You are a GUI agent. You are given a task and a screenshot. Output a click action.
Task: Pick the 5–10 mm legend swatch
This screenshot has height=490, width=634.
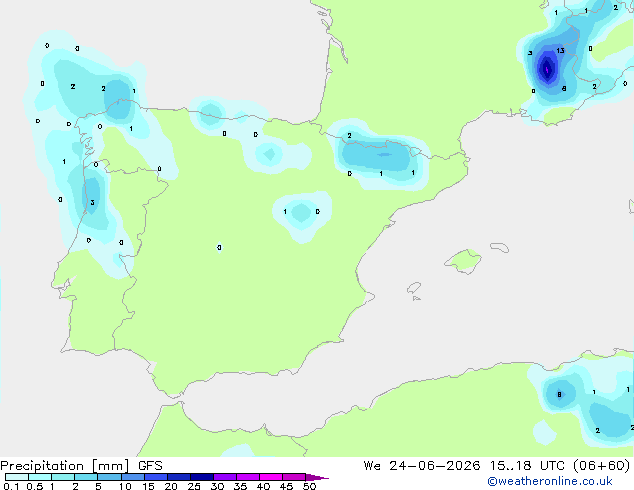click(110, 477)
